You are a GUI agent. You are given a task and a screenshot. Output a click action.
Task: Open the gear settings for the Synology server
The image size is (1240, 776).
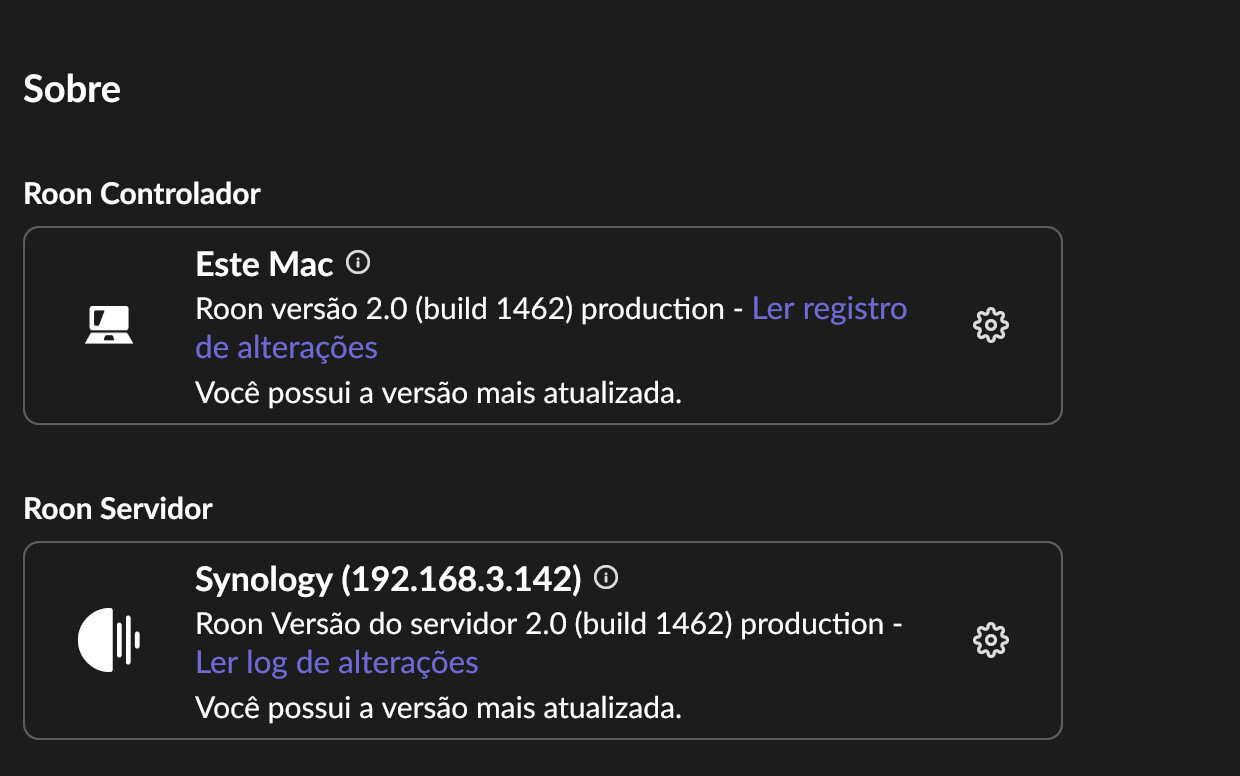click(x=990, y=640)
